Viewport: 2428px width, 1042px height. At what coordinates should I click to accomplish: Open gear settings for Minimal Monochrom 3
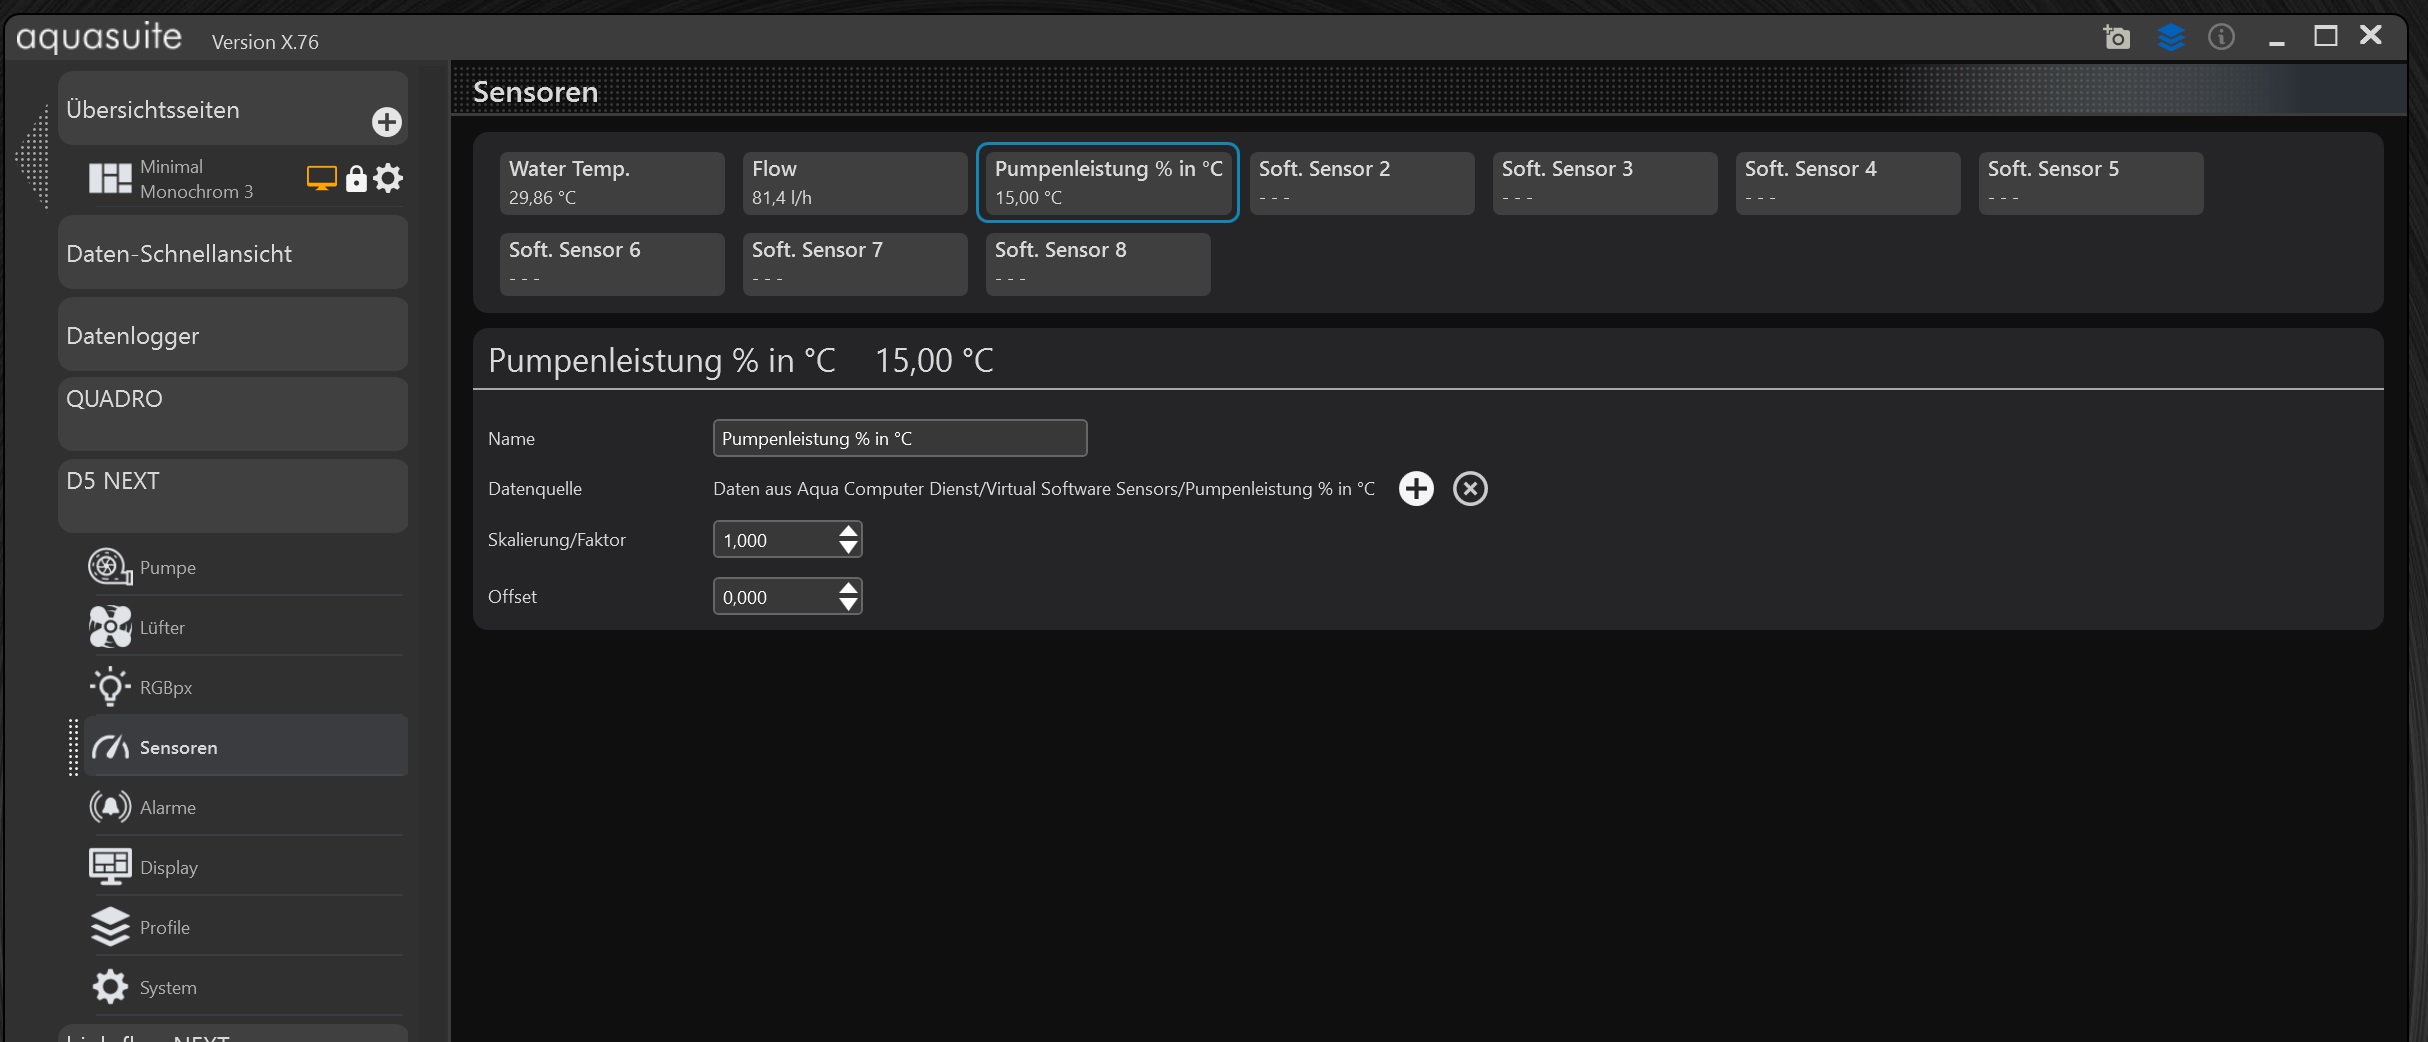[x=388, y=179]
